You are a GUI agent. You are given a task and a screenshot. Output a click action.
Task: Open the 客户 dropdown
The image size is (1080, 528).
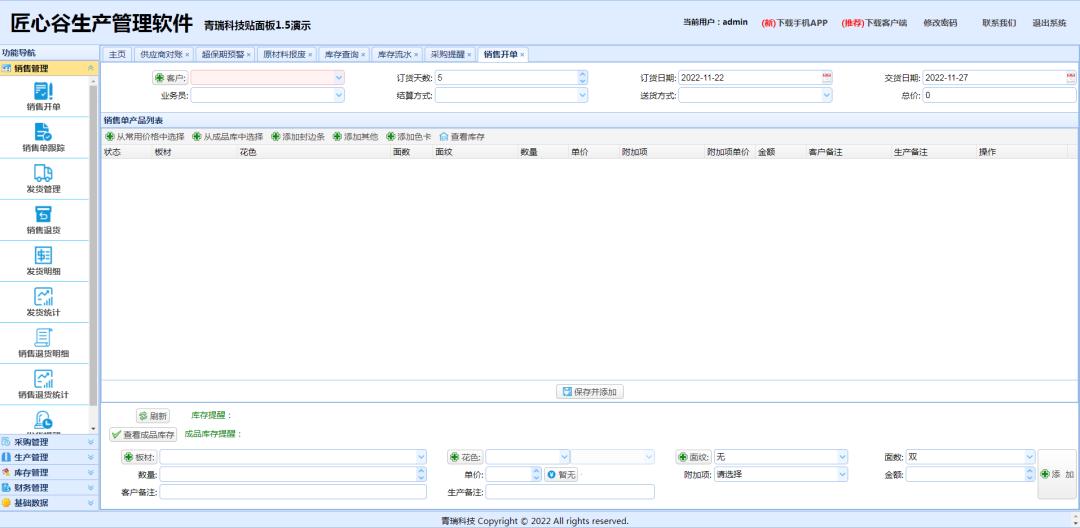click(x=338, y=78)
